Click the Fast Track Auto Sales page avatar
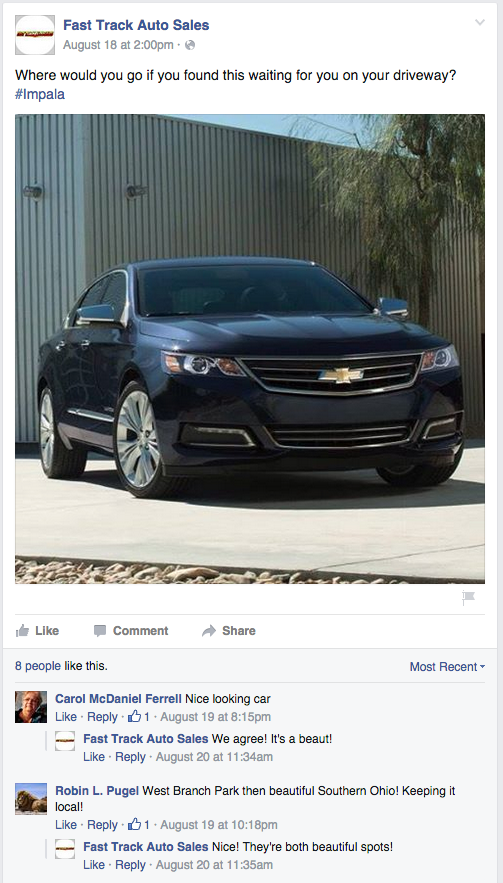 pos(35,35)
